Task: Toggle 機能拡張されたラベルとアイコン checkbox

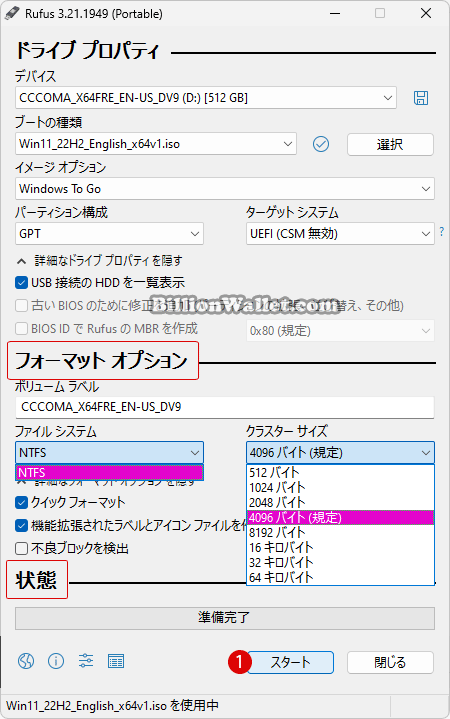Action: coord(21,525)
